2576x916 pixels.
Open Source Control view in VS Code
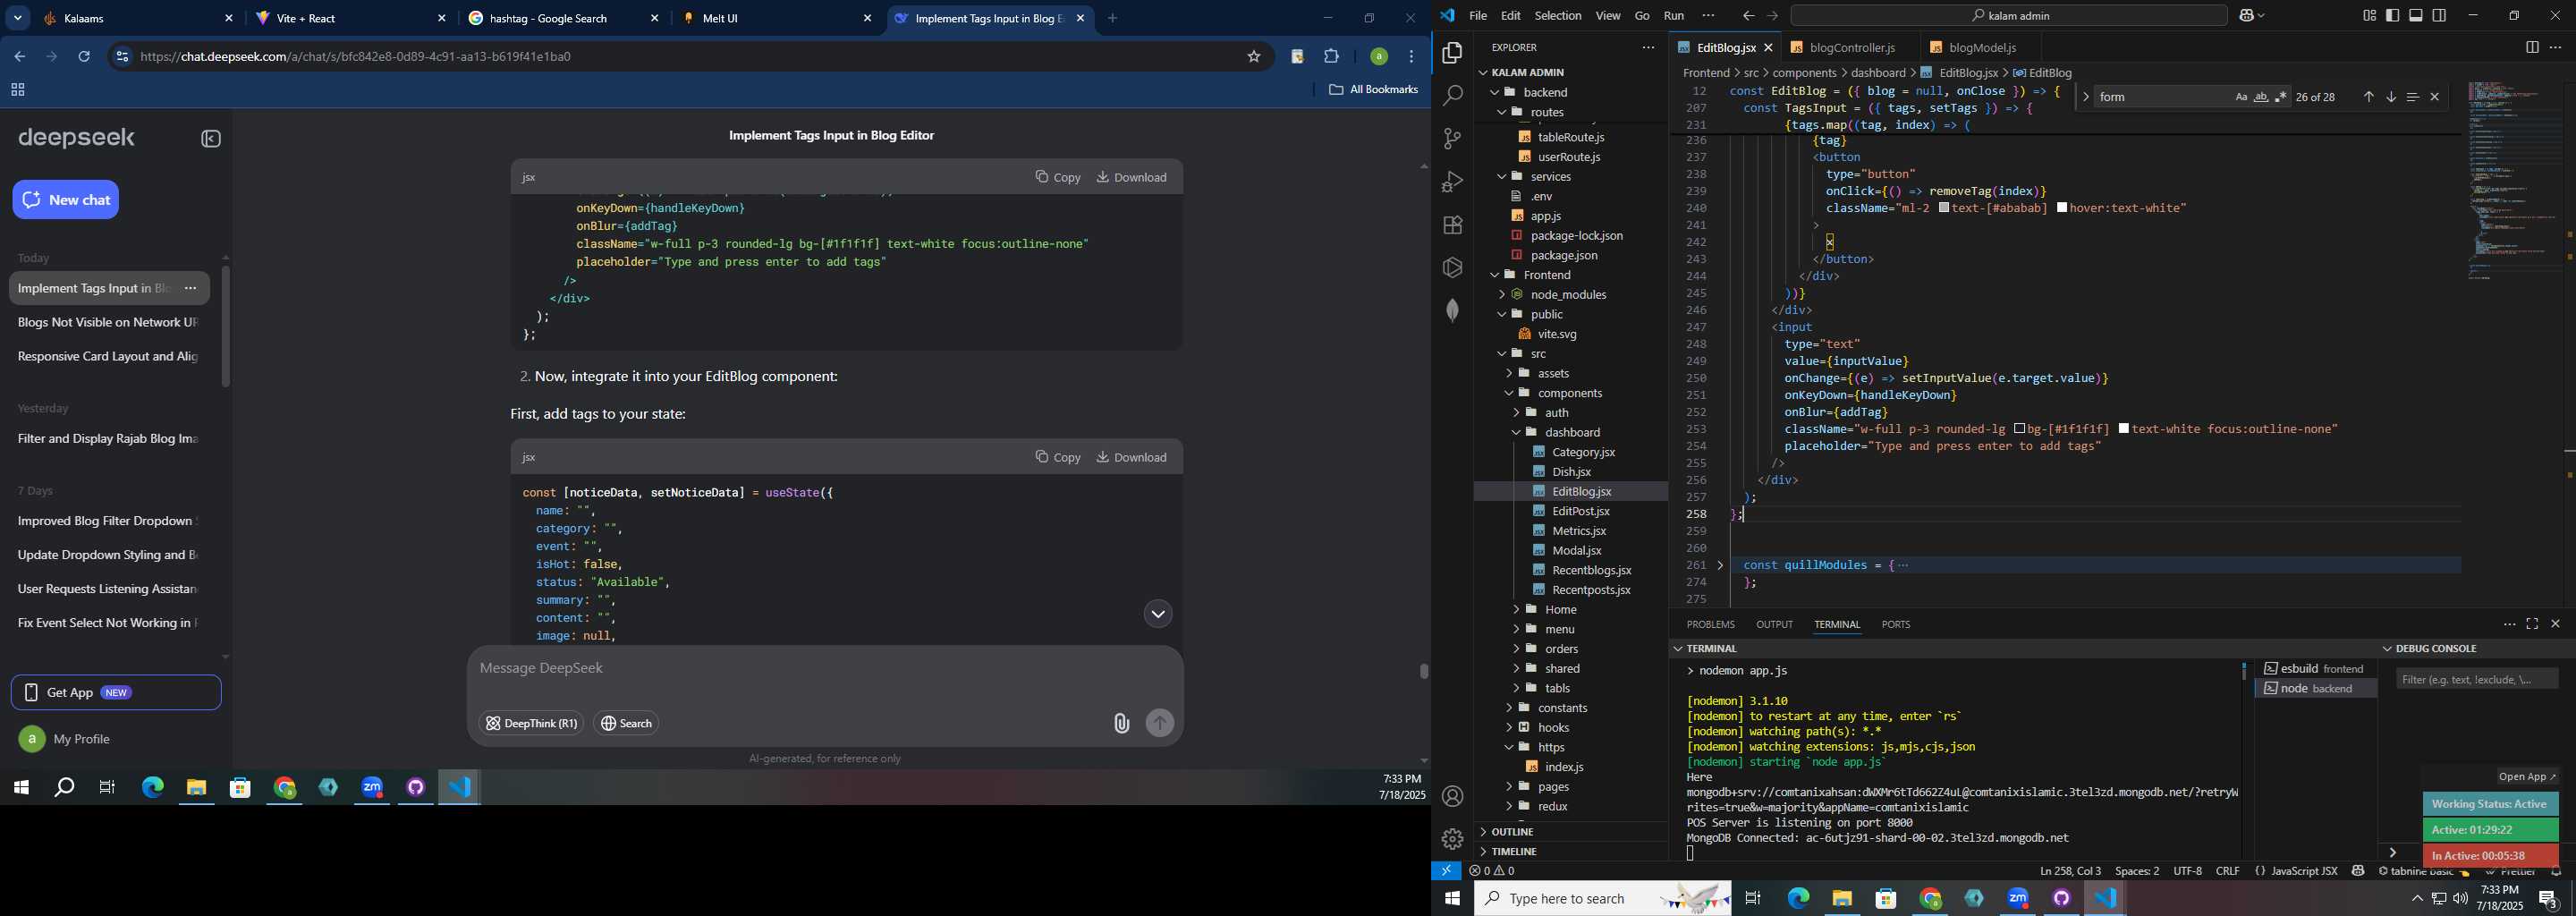coord(1452,139)
